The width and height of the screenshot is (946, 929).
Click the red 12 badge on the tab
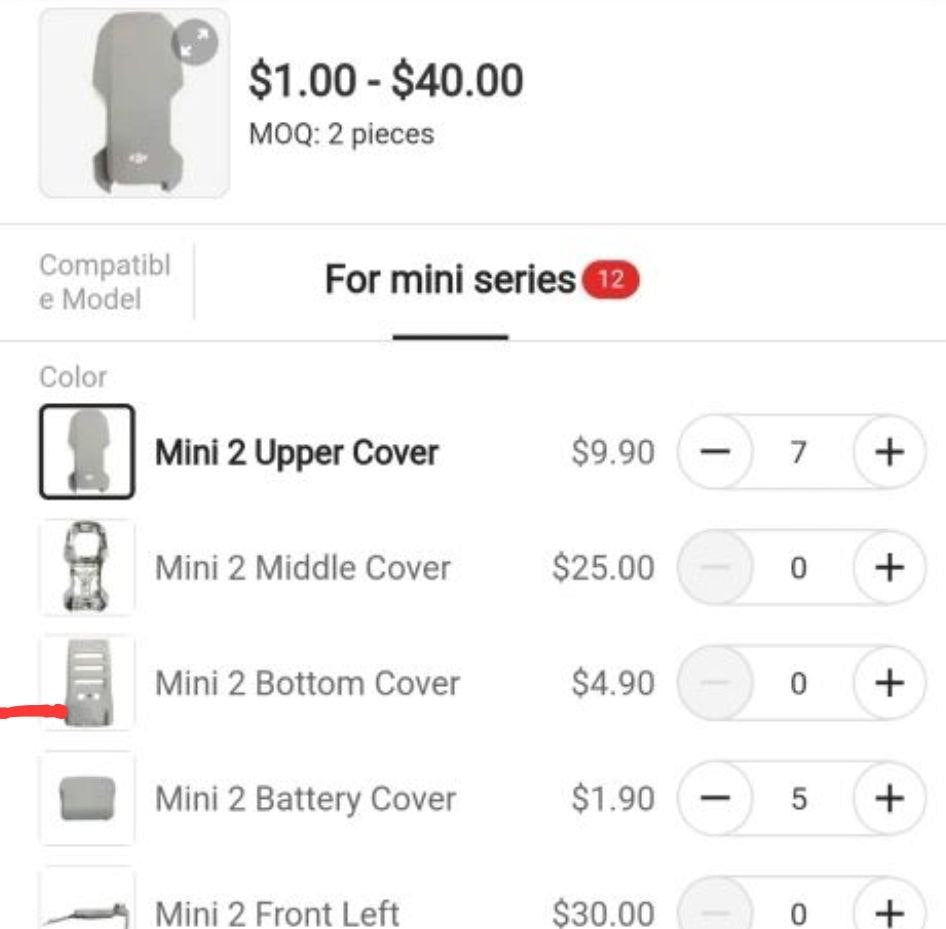(x=610, y=279)
